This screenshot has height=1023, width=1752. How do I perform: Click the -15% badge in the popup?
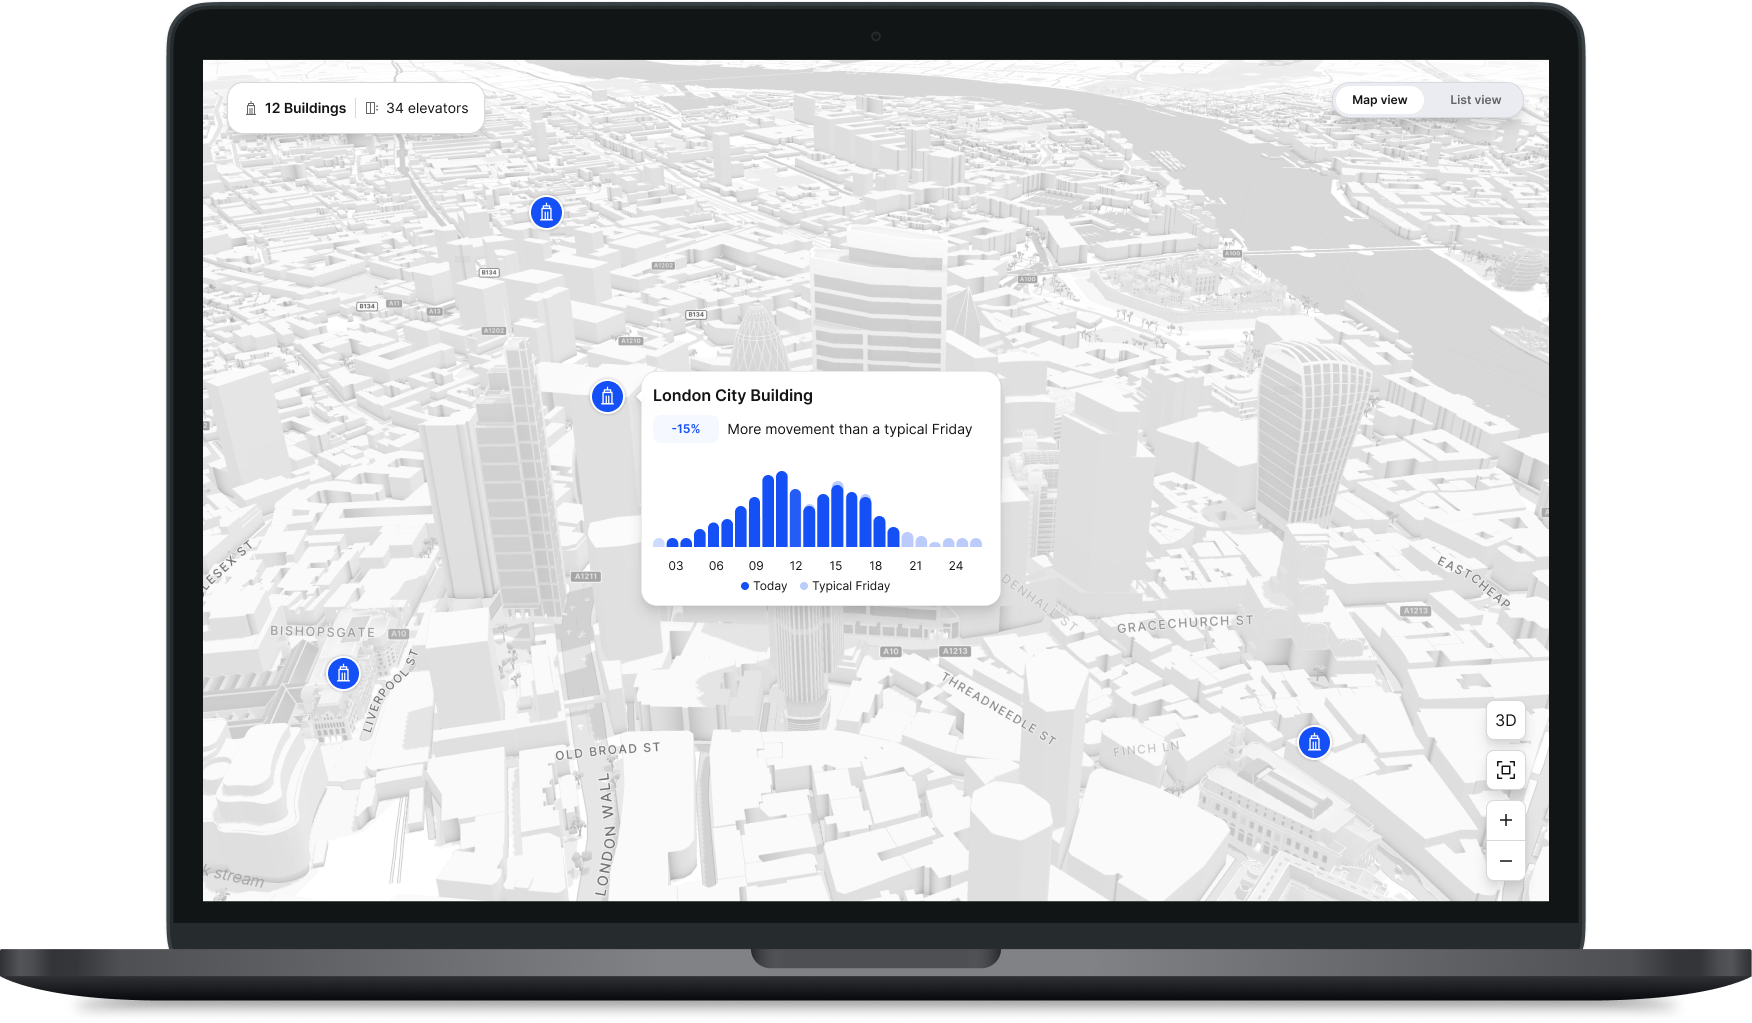click(x=686, y=429)
